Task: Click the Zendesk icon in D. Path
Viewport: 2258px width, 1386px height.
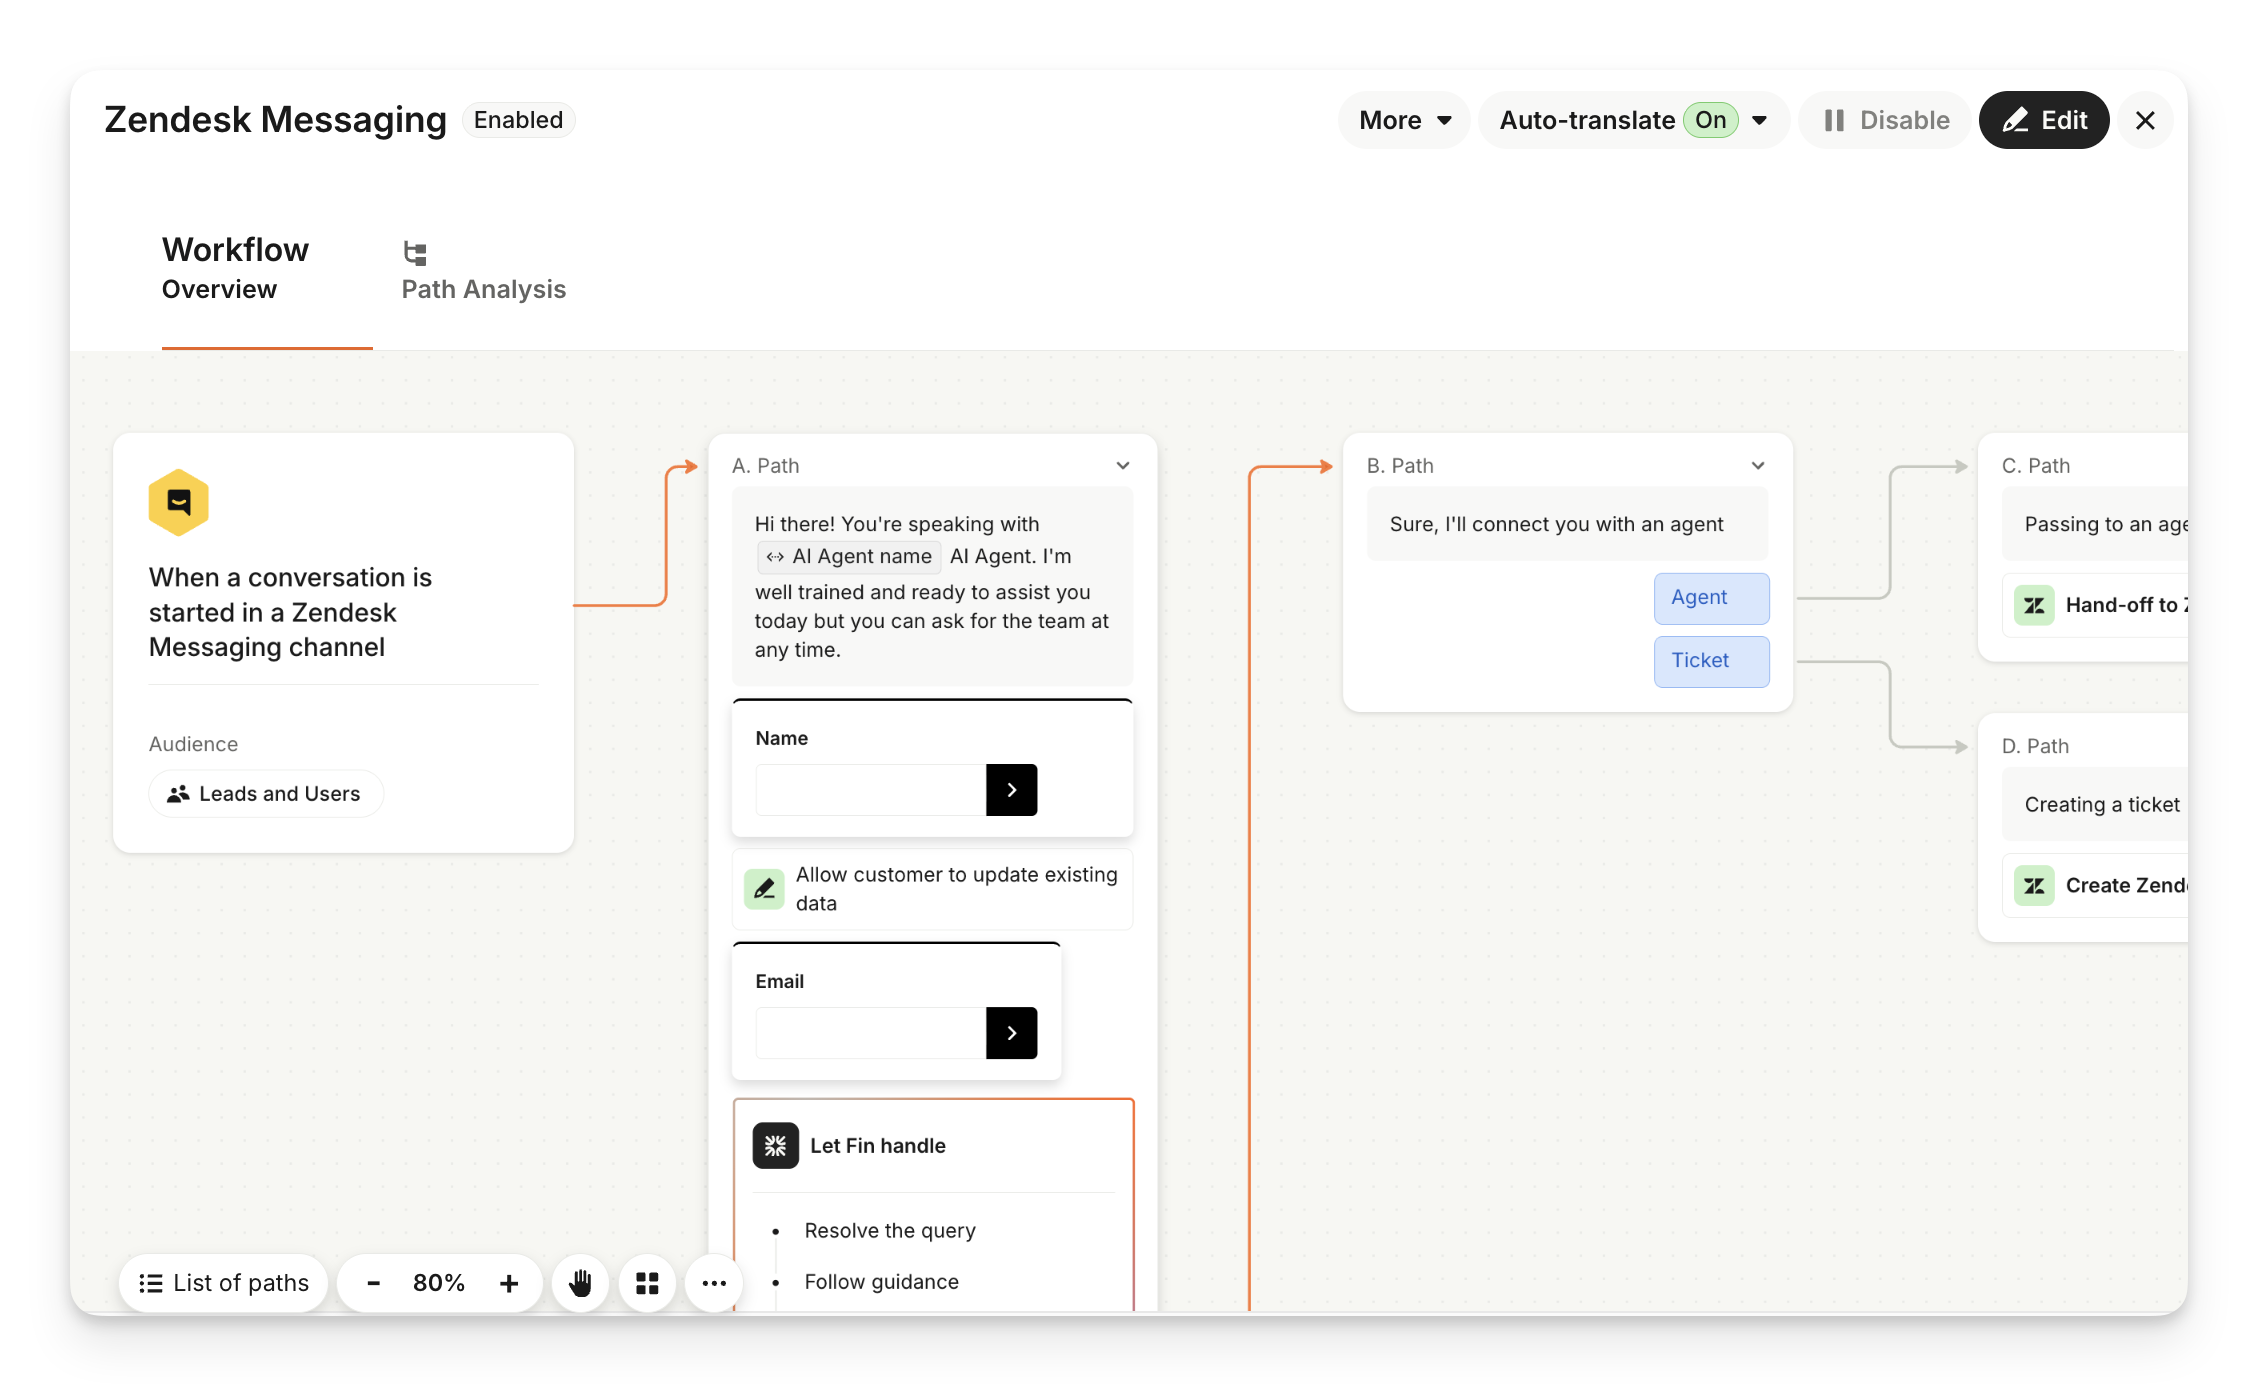Action: click(x=2034, y=885)
